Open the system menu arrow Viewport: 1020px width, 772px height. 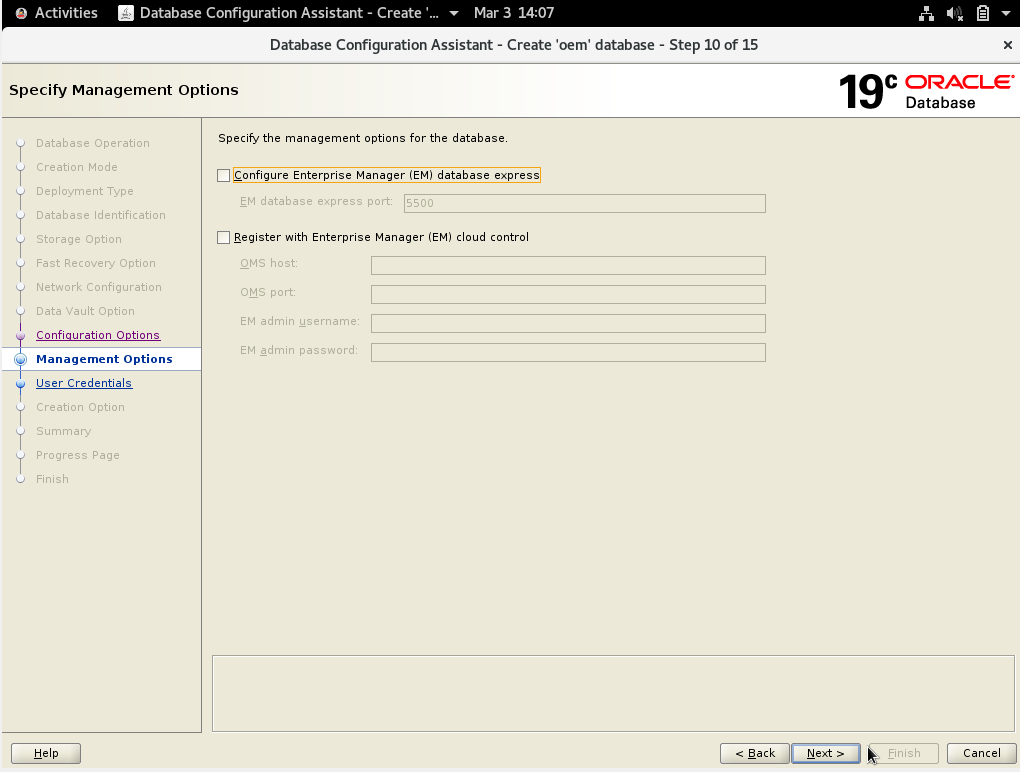coord(1006,13)
